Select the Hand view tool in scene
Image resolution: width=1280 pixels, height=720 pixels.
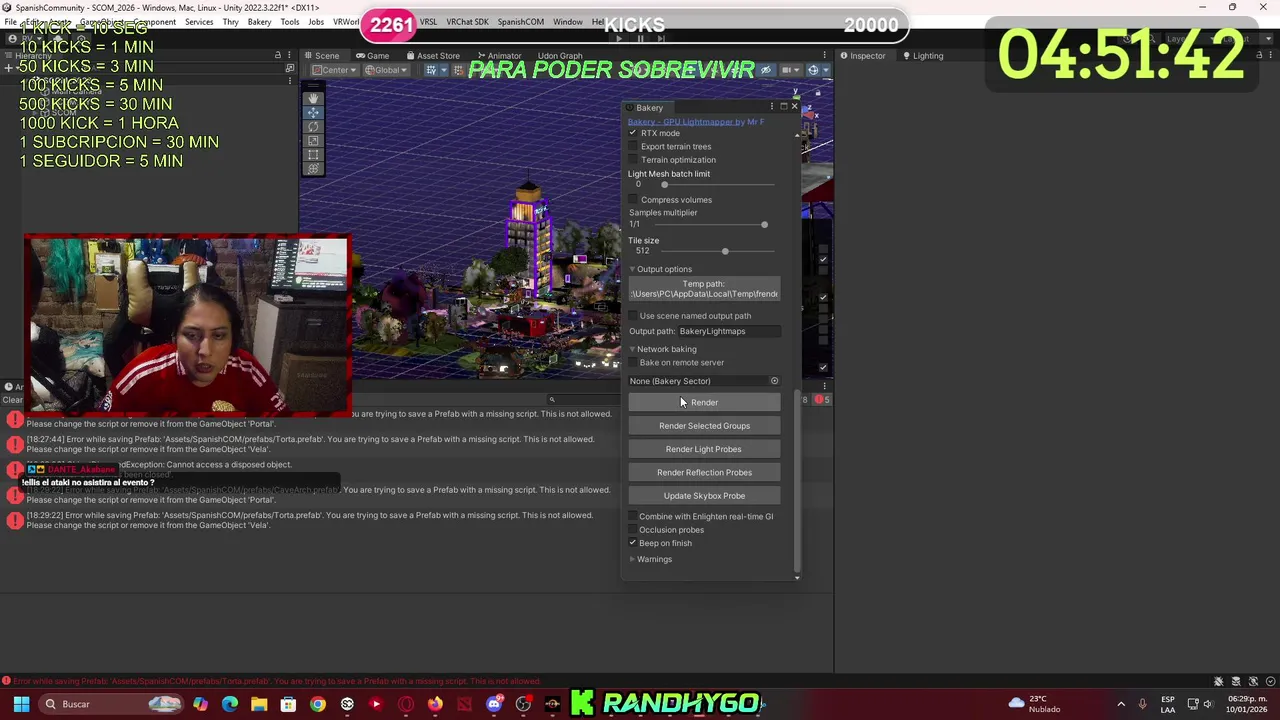(313, 98)
